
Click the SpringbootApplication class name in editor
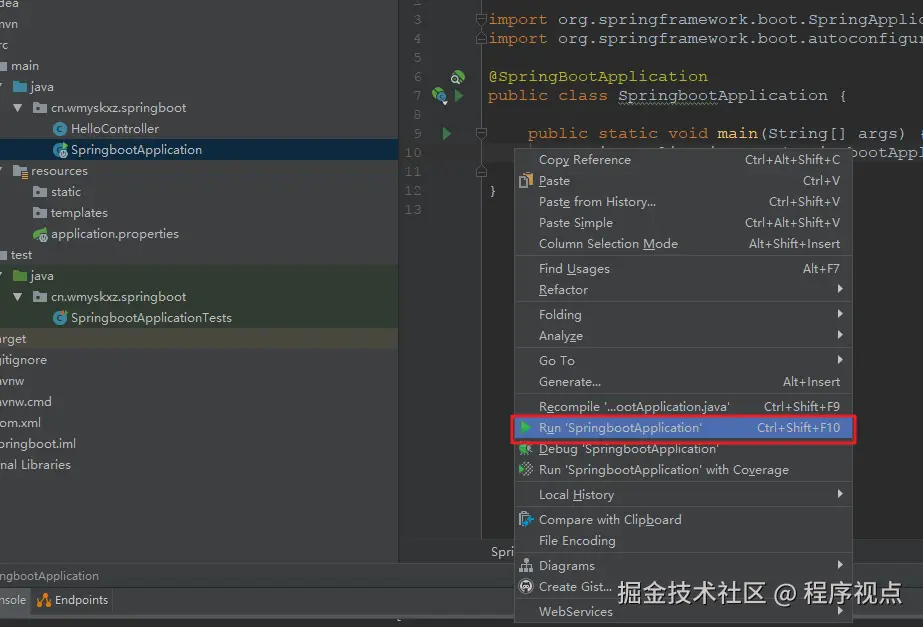tap(723, 95)
